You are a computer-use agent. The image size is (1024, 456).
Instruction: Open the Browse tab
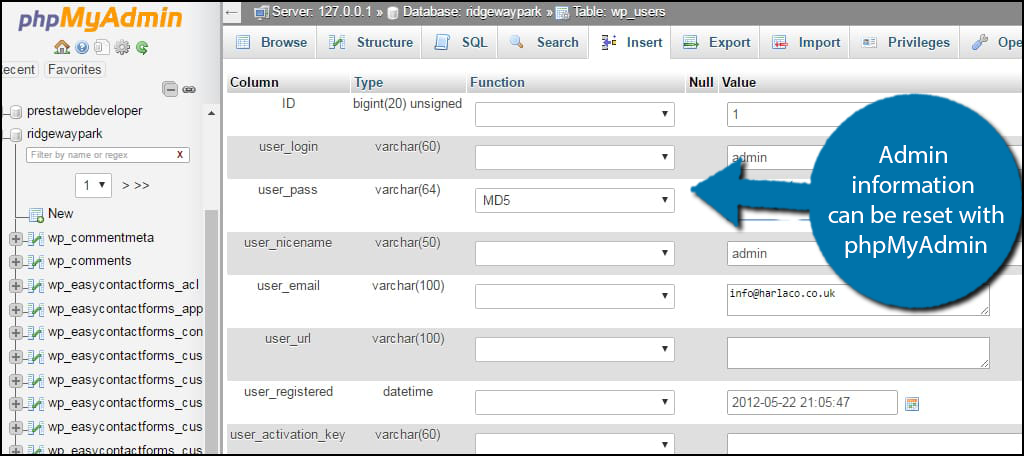point(271,42)
